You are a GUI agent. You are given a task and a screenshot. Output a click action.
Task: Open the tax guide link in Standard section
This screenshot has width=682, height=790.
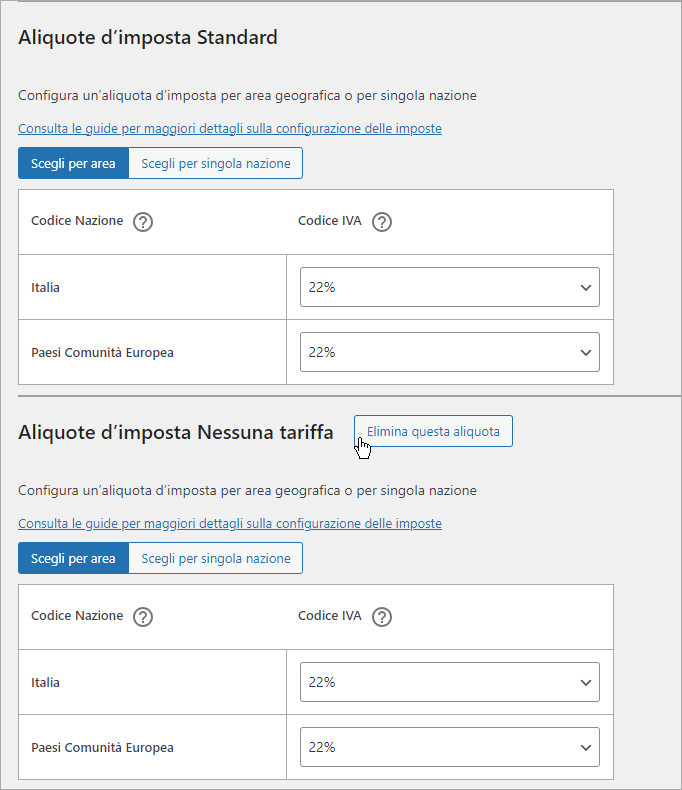229,129
